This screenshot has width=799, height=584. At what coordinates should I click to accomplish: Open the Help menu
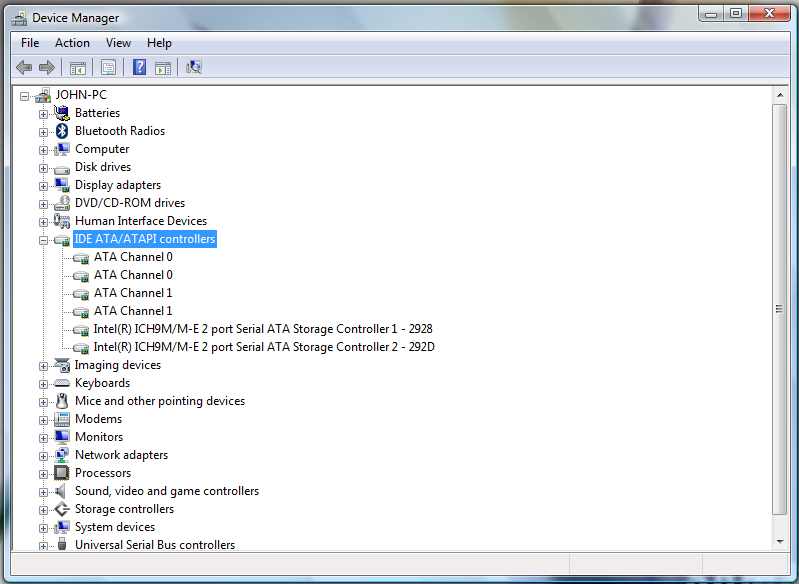[159, 43]
